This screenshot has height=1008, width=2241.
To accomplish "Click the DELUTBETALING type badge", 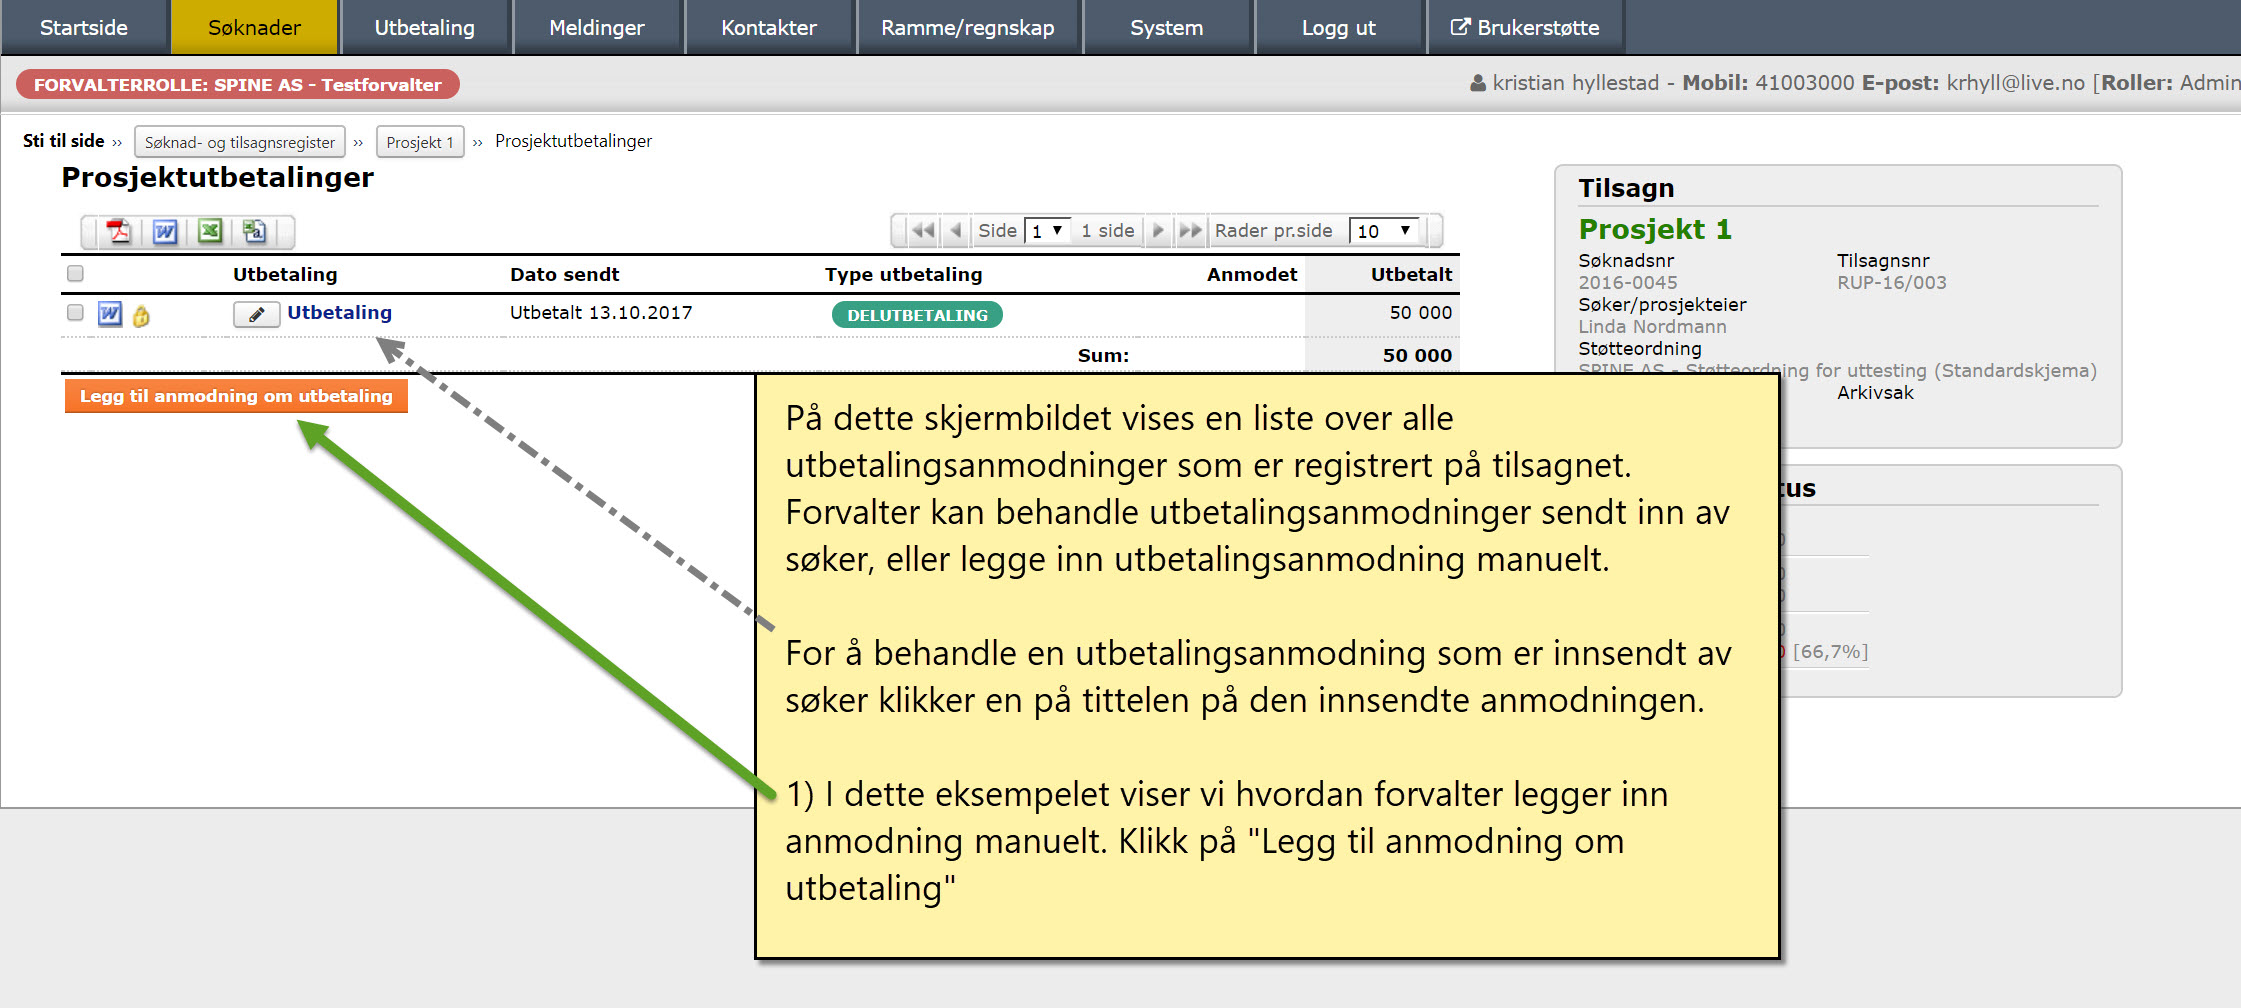I will pyautogui.click(x=917, y=315).
